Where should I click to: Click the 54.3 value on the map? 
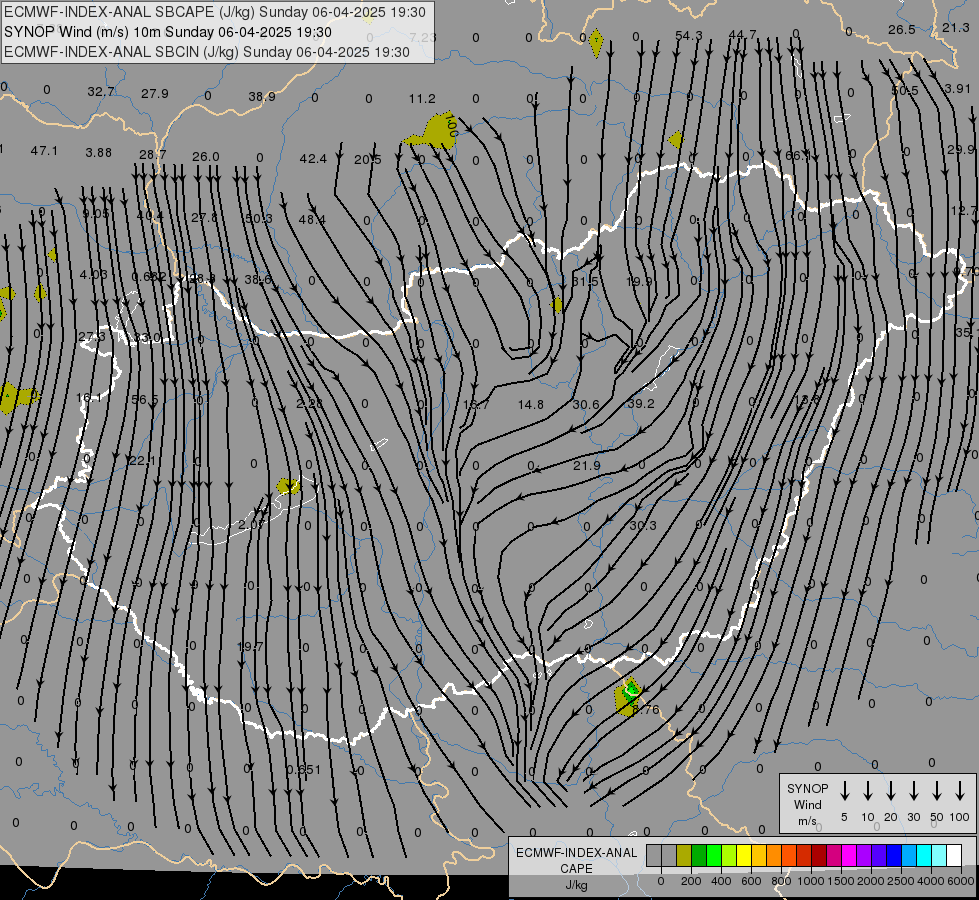[x=689, y=36]
